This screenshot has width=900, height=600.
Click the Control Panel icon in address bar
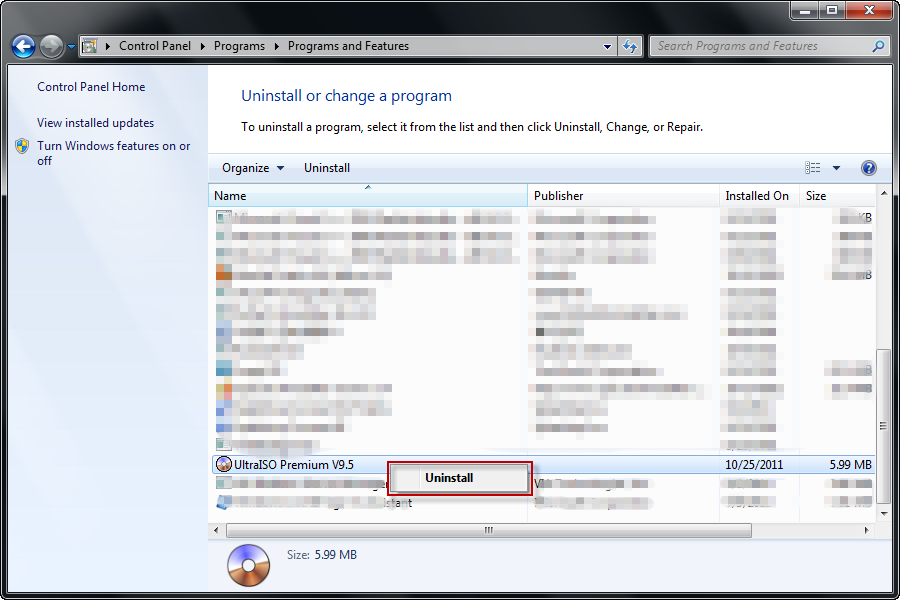click(89, 46)
